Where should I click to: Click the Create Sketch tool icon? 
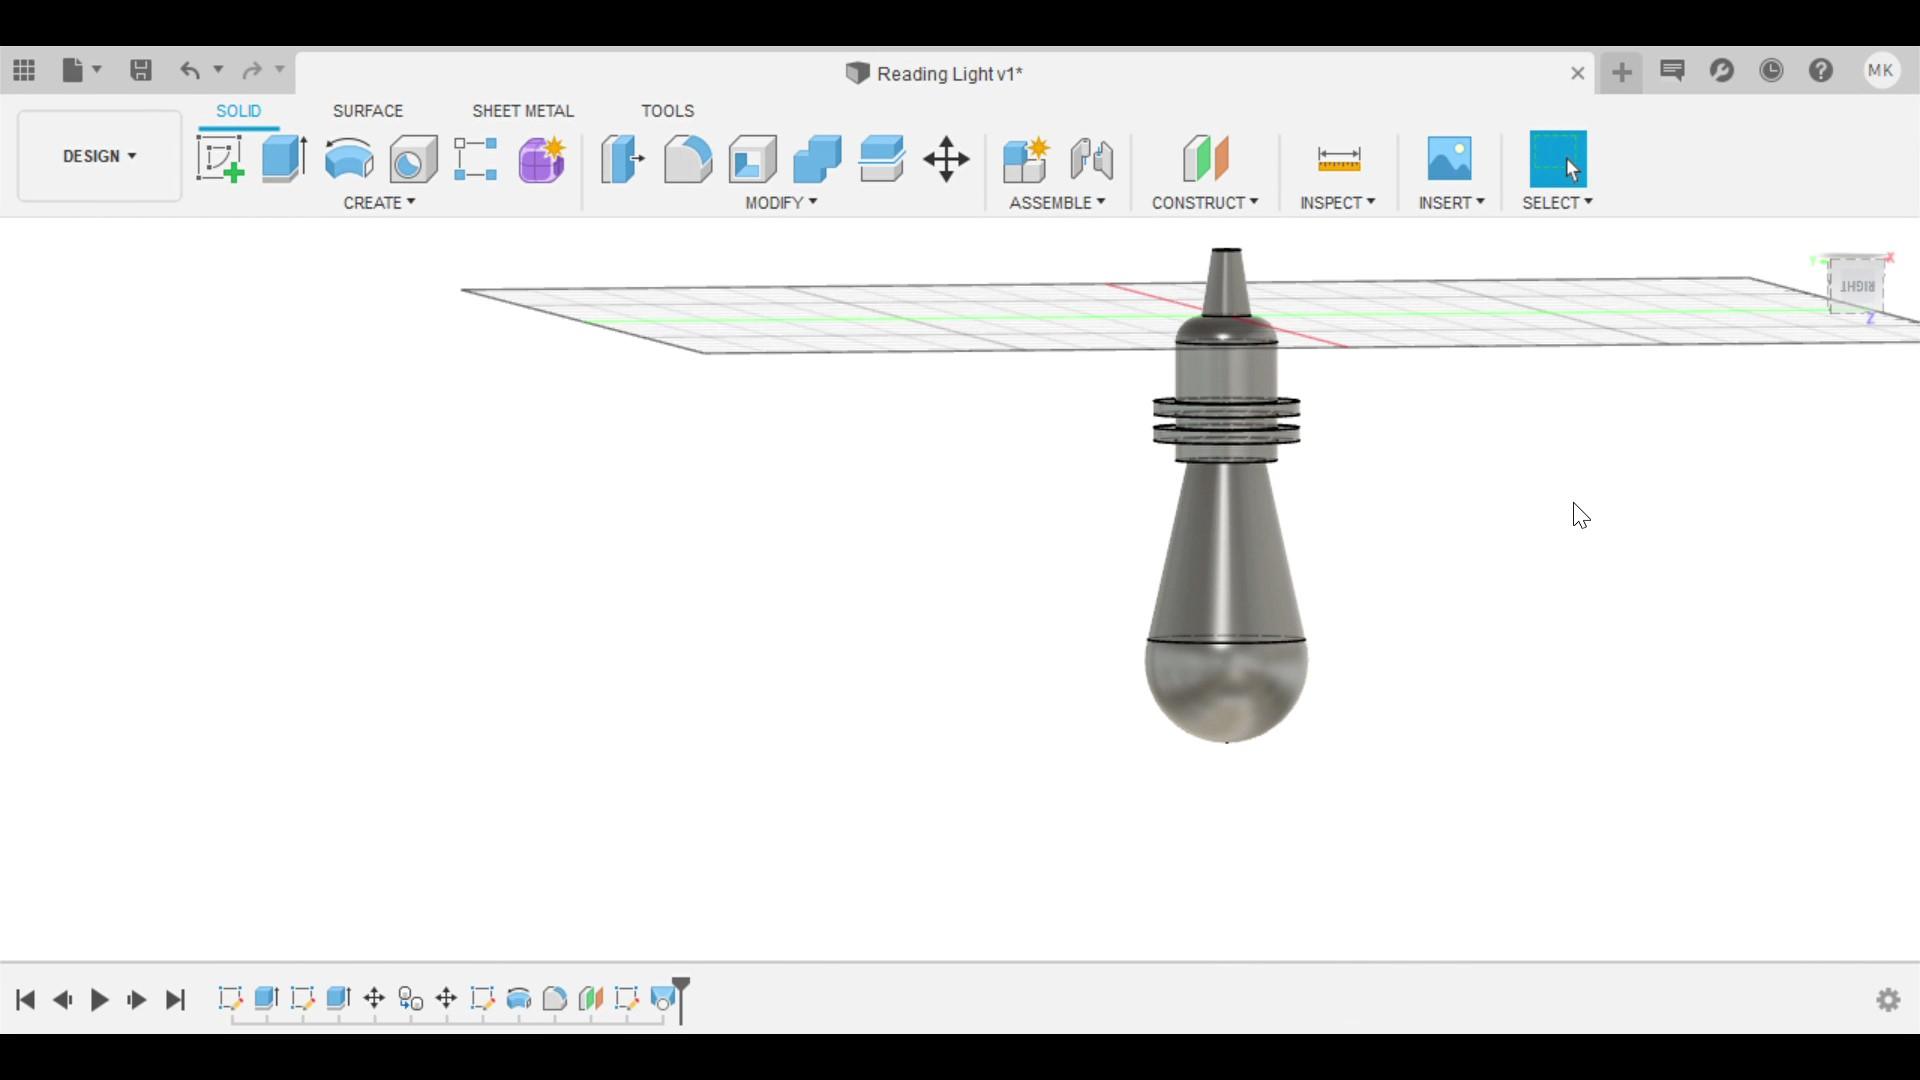pos(220,159)
